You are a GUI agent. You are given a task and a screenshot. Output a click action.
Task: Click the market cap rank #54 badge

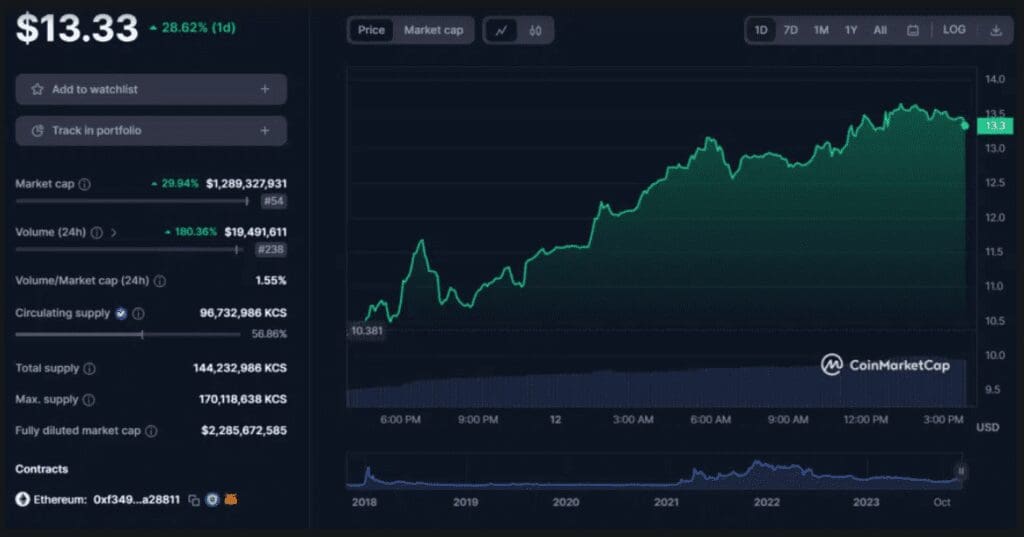274,201
